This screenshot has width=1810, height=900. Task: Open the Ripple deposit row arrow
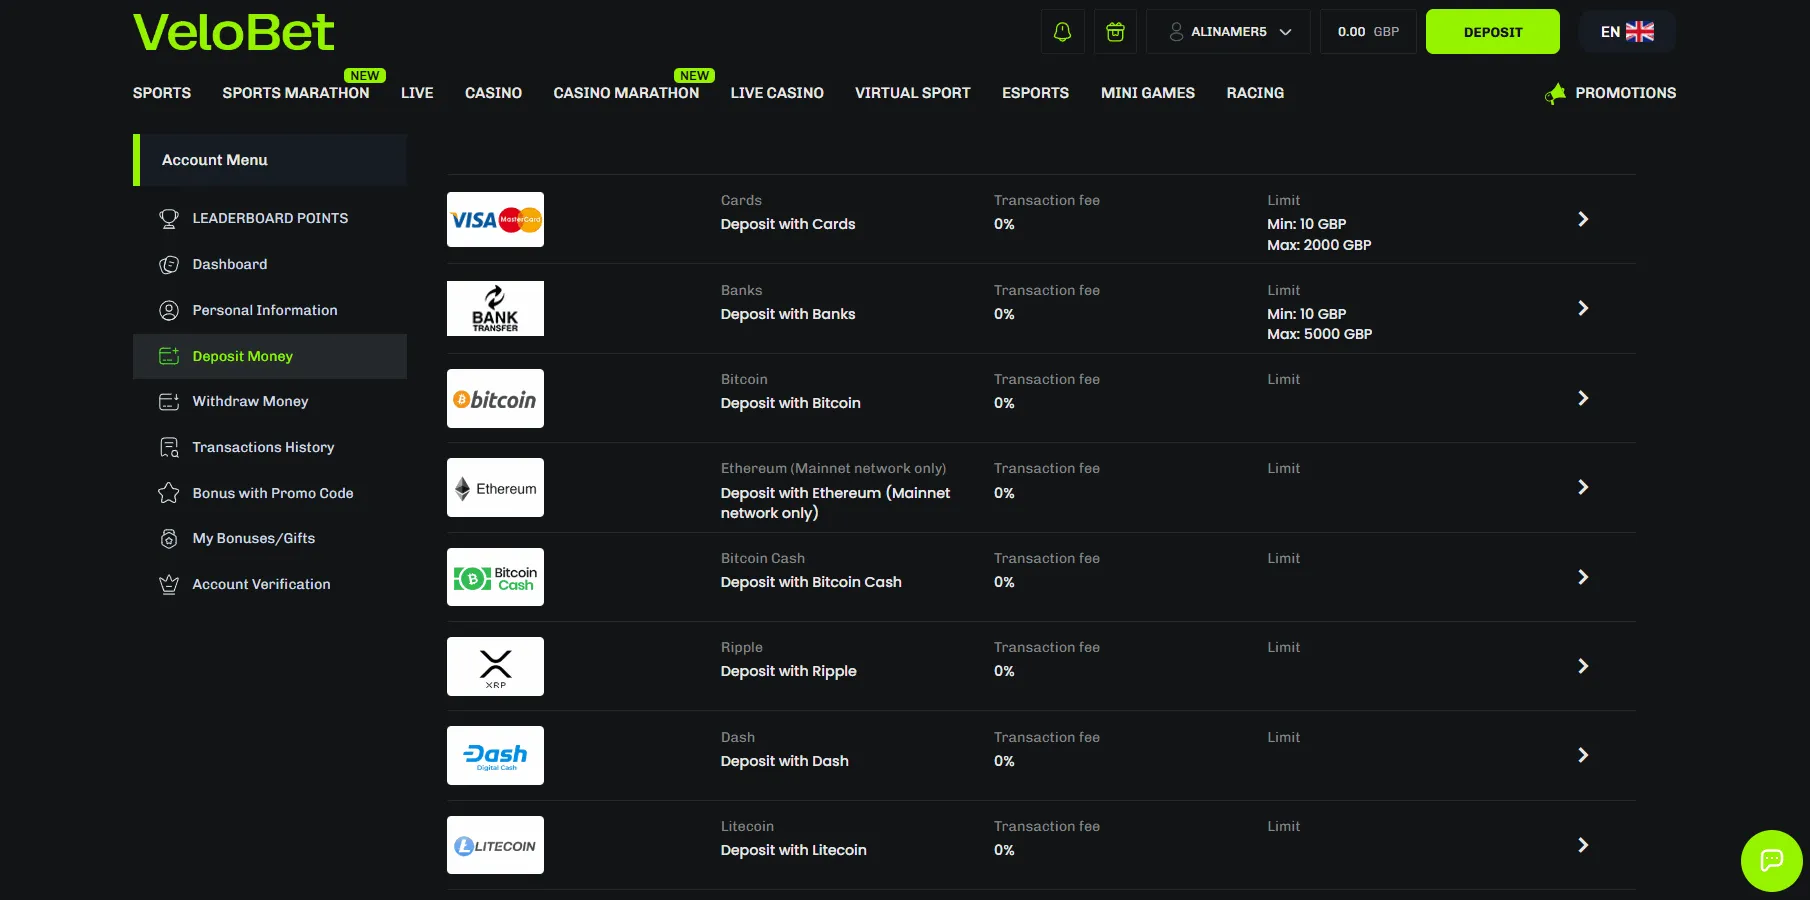coord(1583,666)
